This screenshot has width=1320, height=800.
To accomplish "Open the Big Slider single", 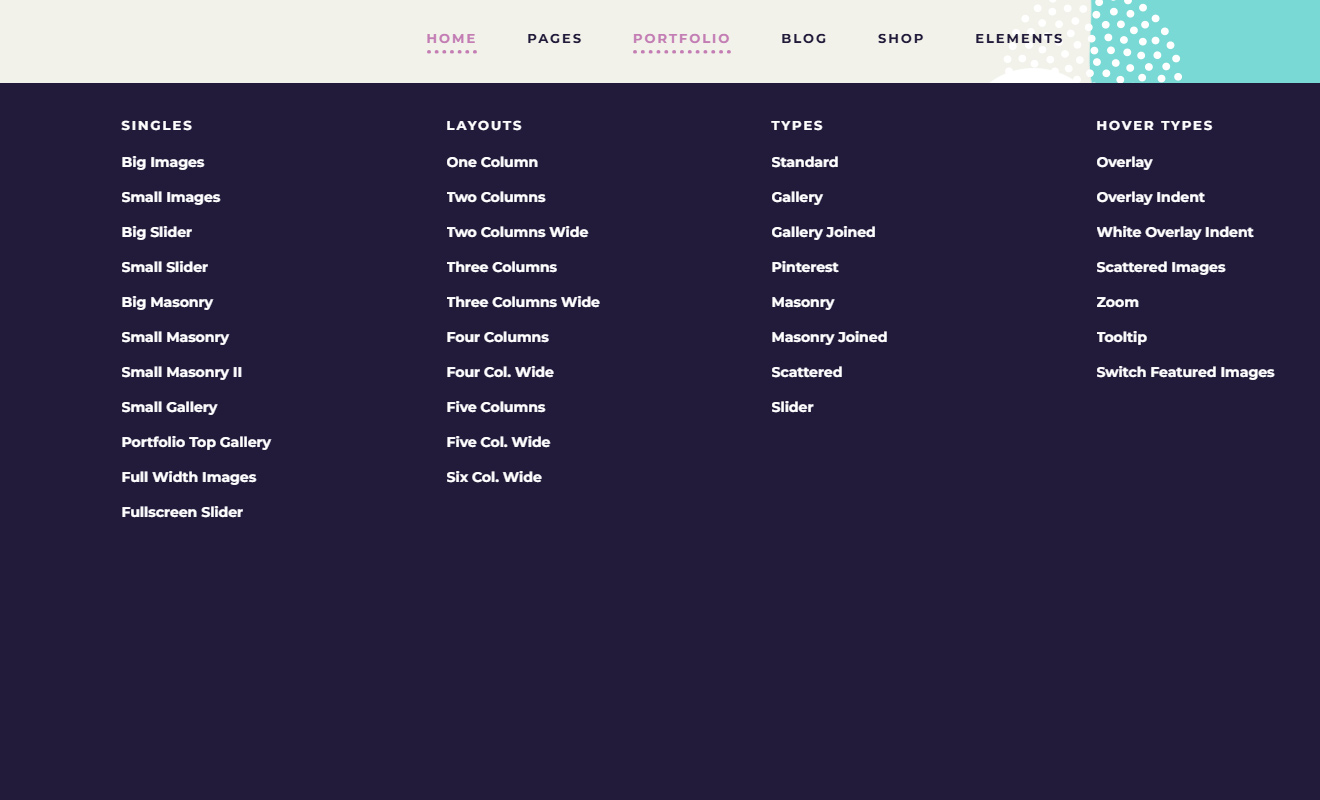I will (157, 232).
